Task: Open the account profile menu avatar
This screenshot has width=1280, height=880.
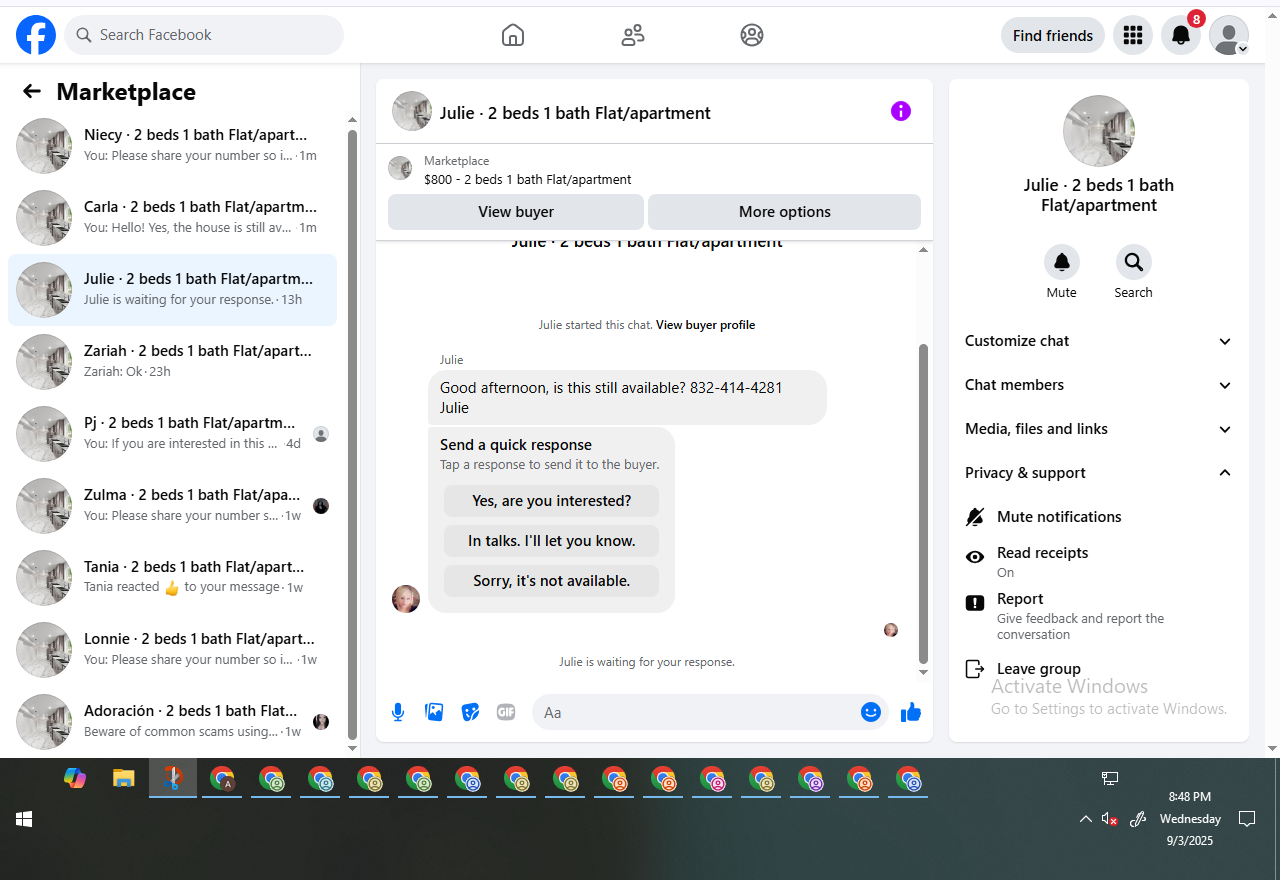Action: (1229, 35)
